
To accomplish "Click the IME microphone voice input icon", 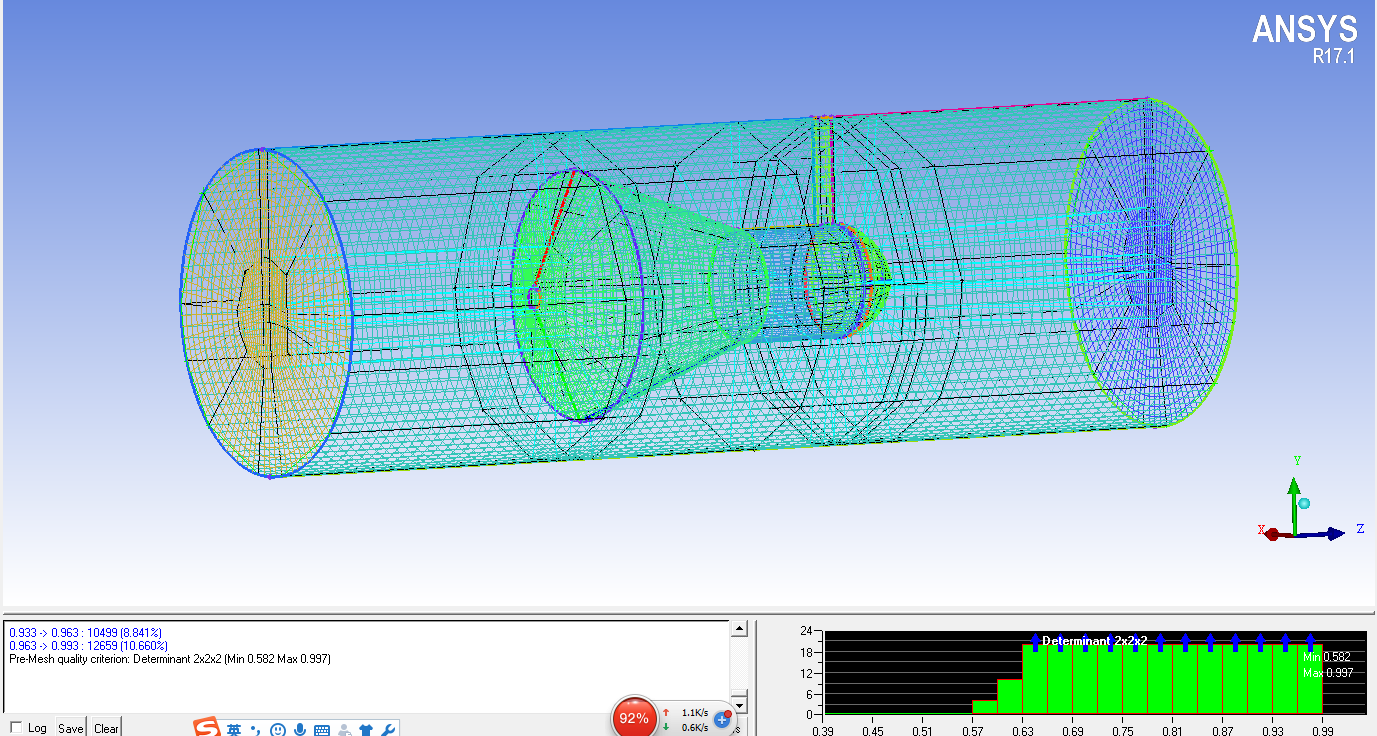I will pos(300,729).
